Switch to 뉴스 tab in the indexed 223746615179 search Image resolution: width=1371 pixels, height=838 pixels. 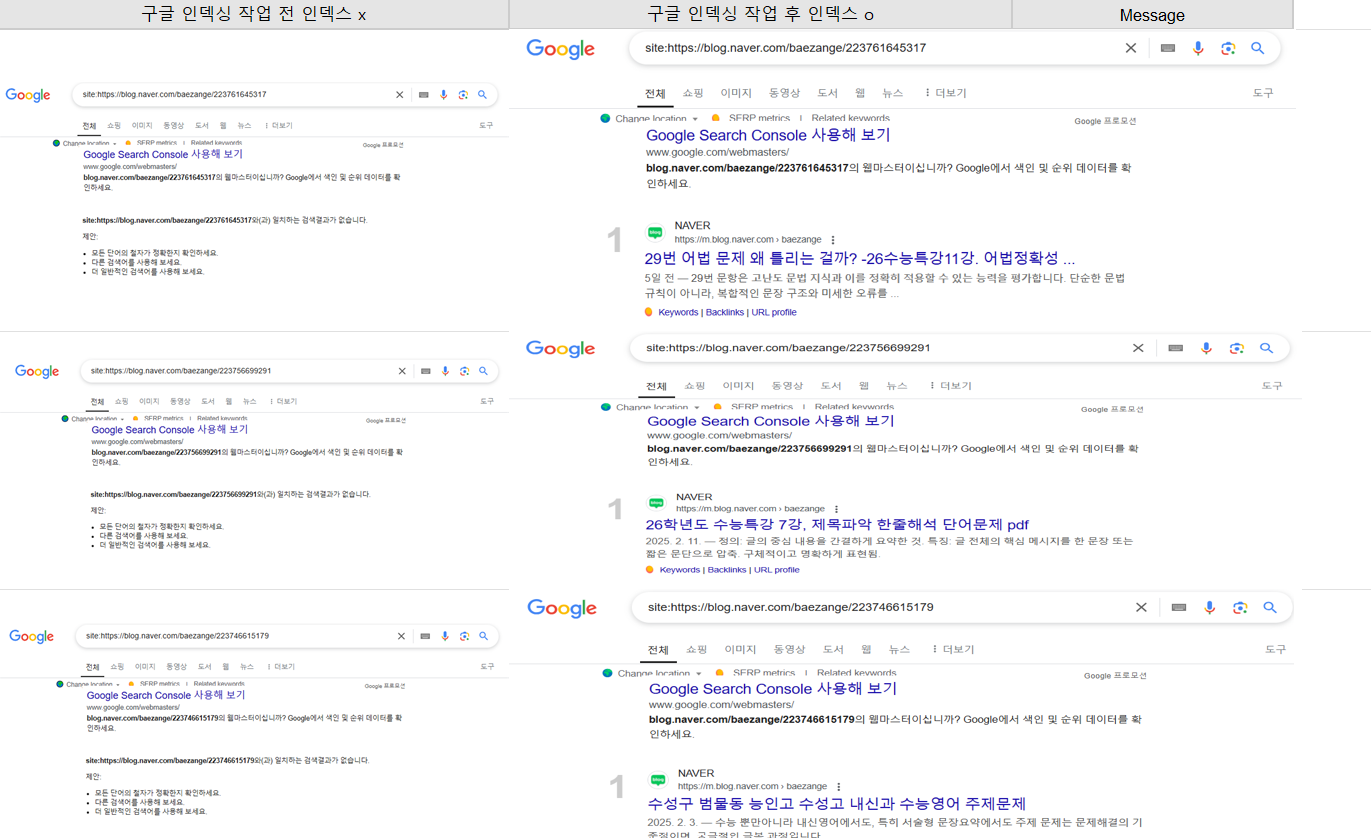coord(899,649)
